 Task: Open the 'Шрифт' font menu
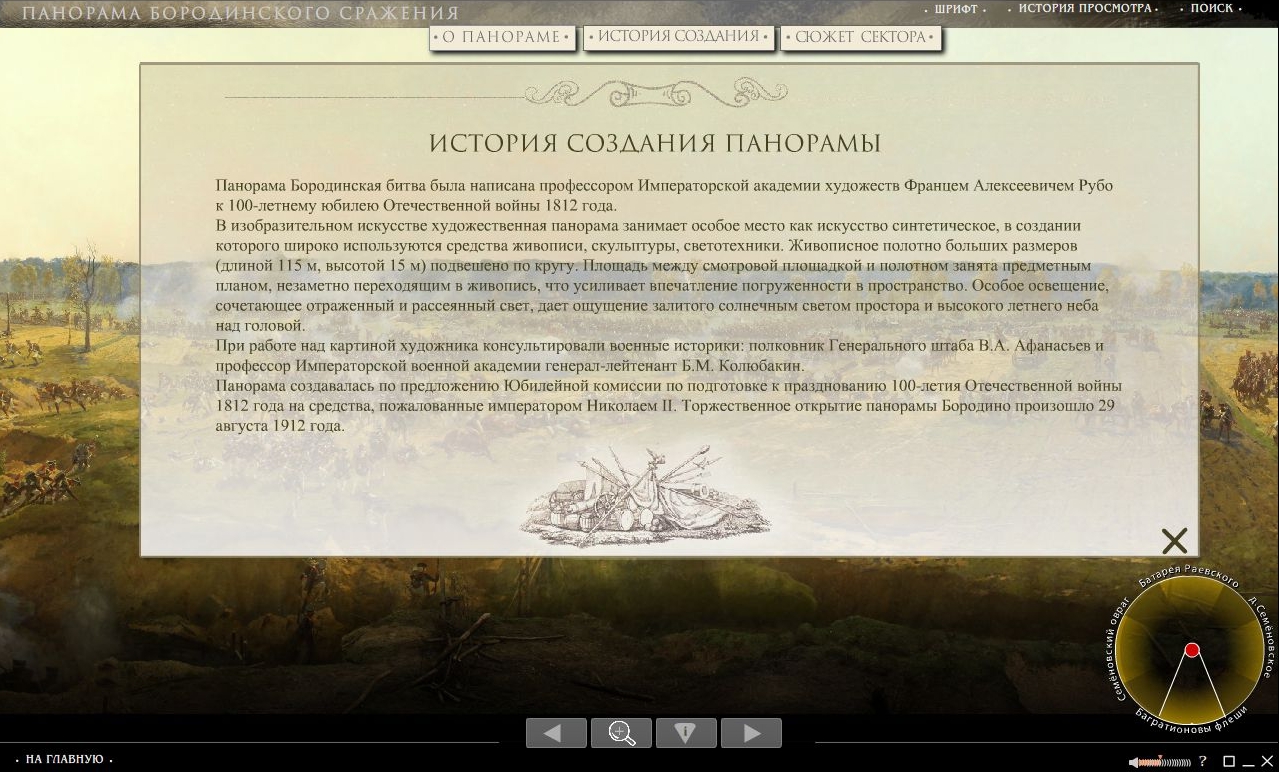click(x=956, y=9)
